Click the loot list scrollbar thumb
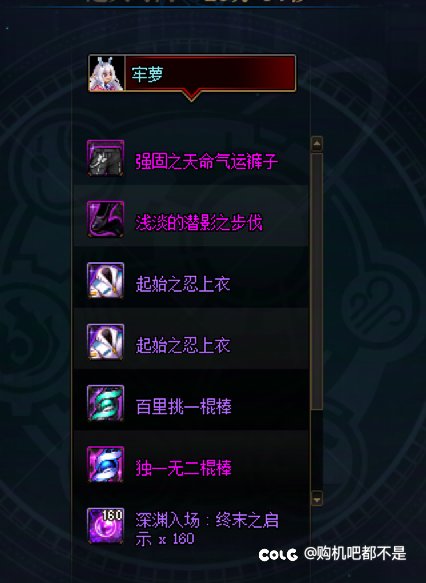The height and width of the screenshot is (583, 426). (x=317, y=281)
